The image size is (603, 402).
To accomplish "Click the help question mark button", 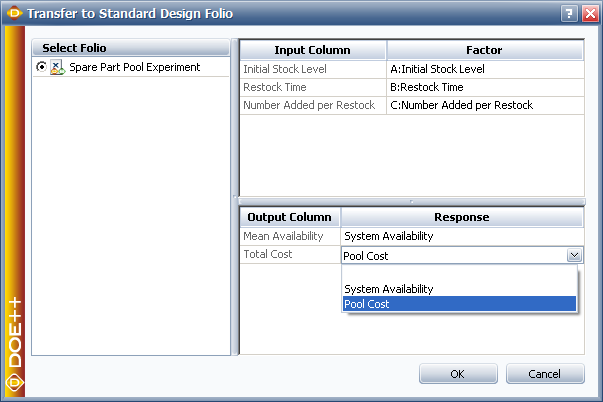I will [568, 14].
